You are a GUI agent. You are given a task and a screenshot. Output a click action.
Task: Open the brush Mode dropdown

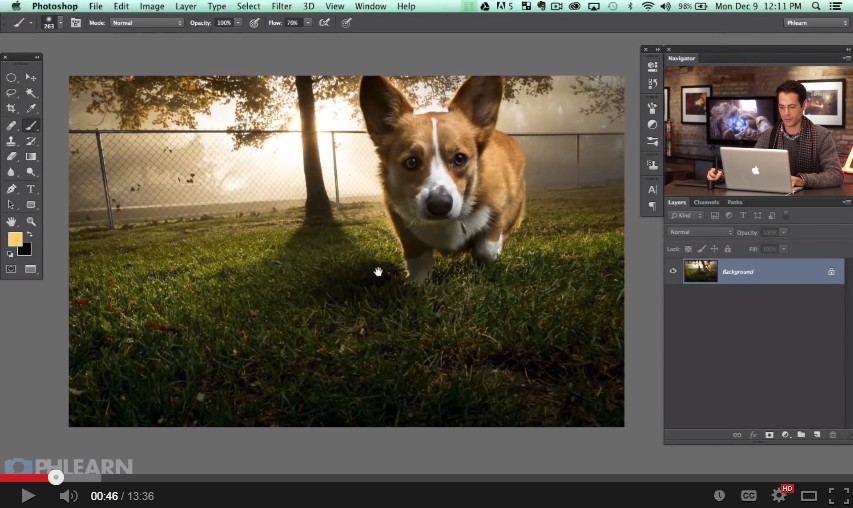(147, 23)
